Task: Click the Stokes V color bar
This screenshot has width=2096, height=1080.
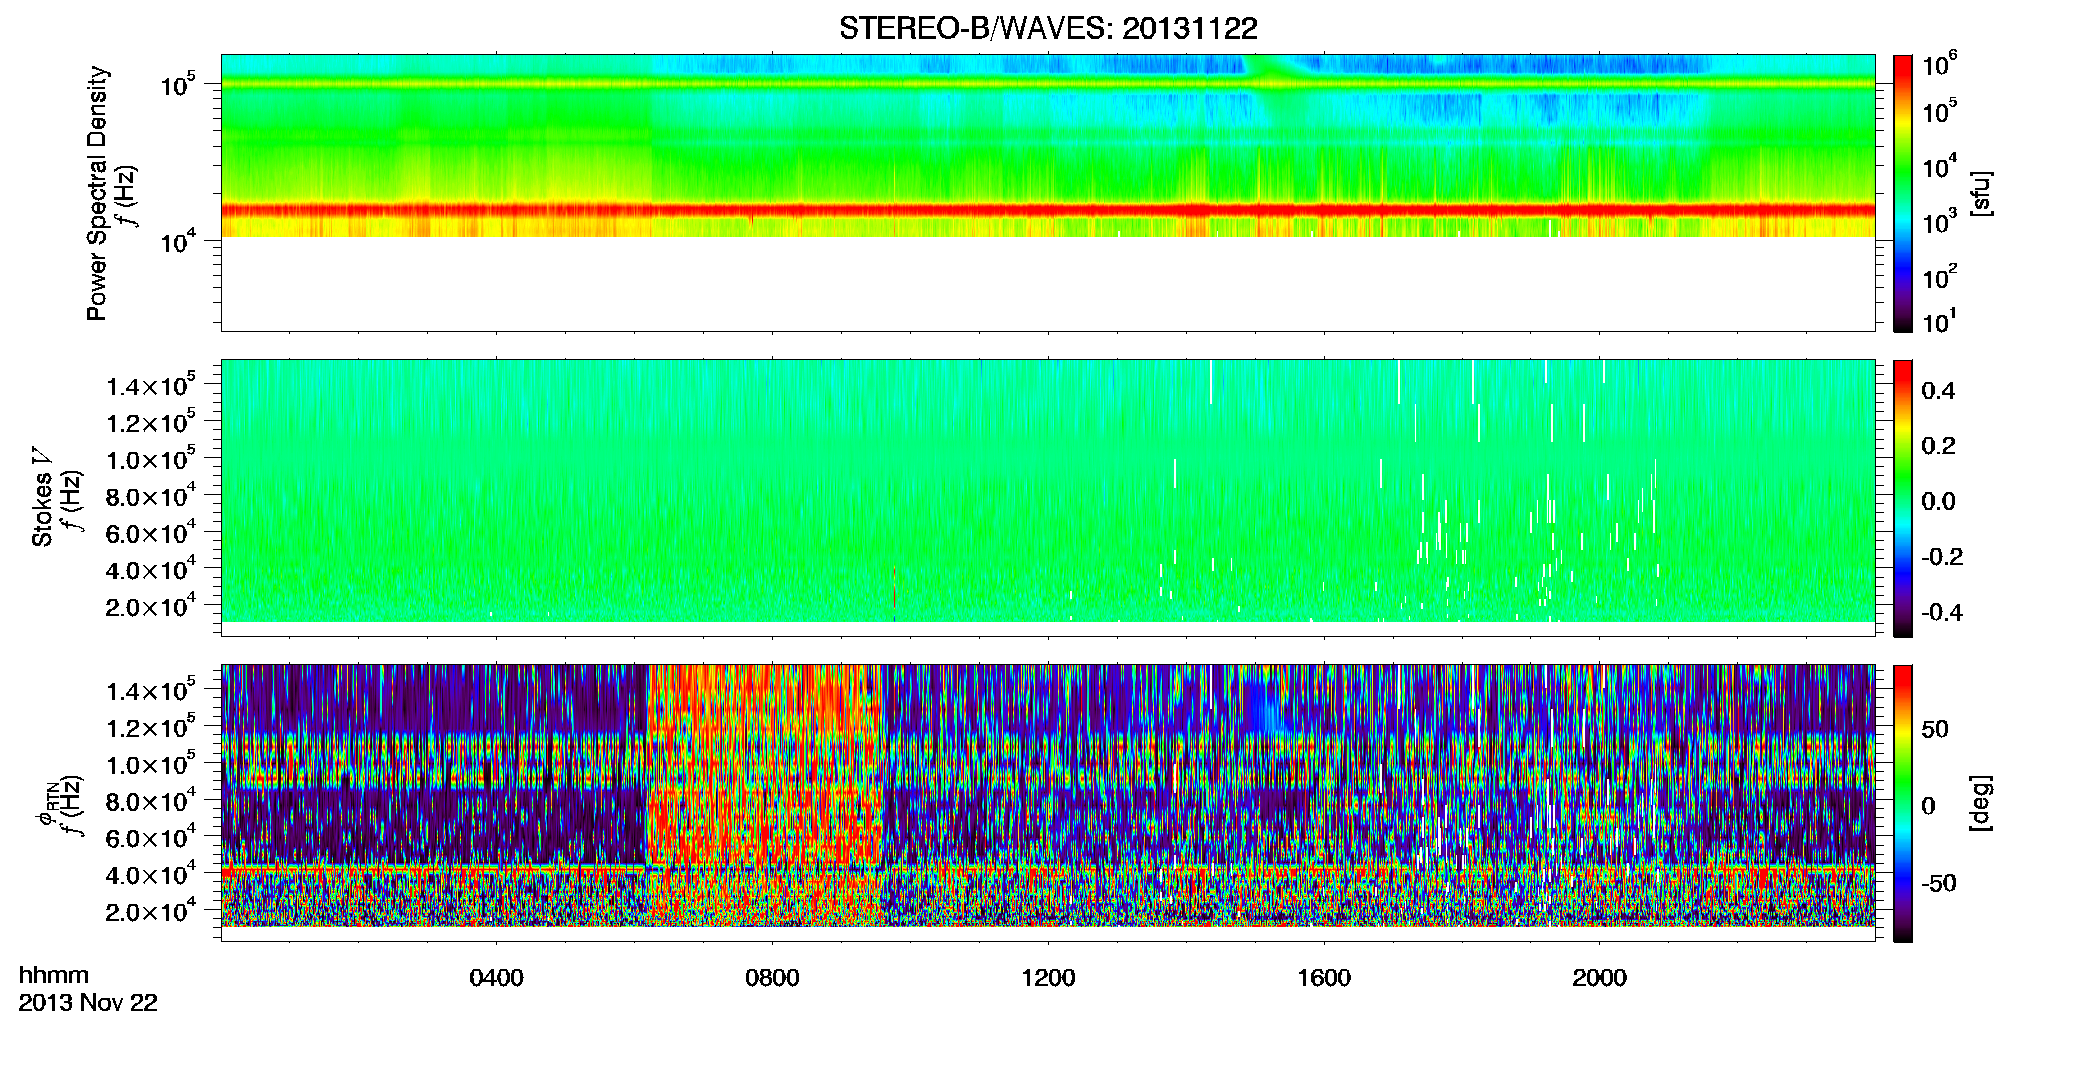Action: point(1902,498)
